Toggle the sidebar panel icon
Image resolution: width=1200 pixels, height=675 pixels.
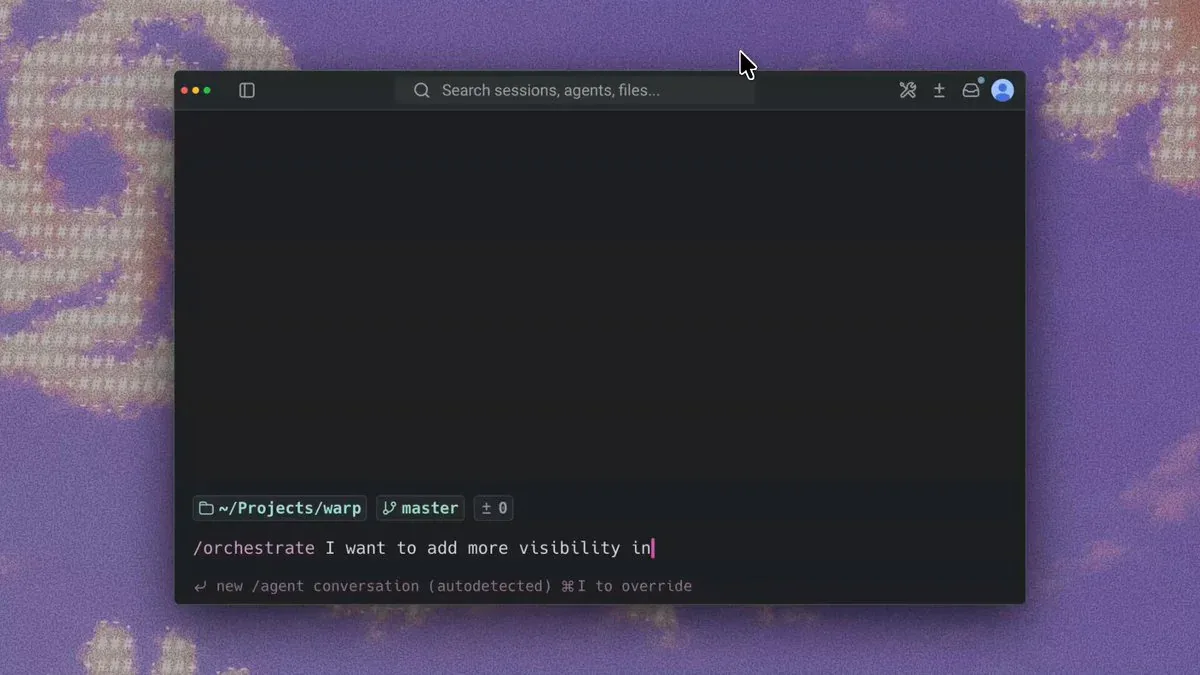click(247, 91)
